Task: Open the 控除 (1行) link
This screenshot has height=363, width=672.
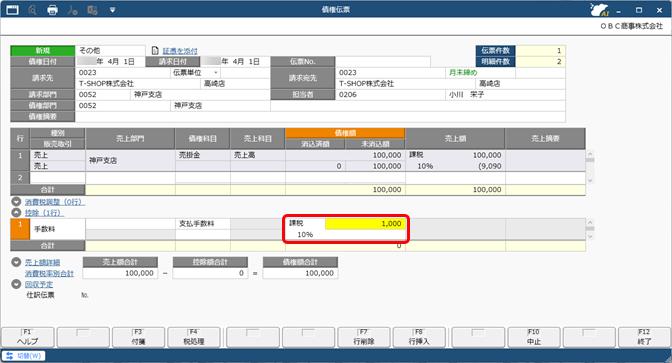Action: click(45, 213)
